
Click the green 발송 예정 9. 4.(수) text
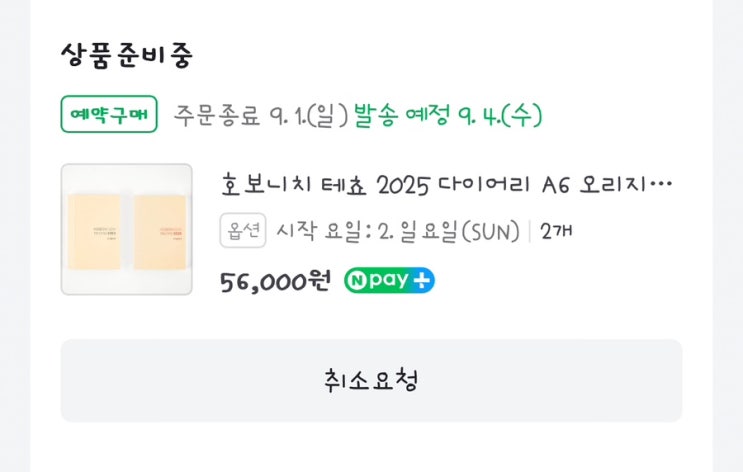pyautogui.click(x=448, y=115)
